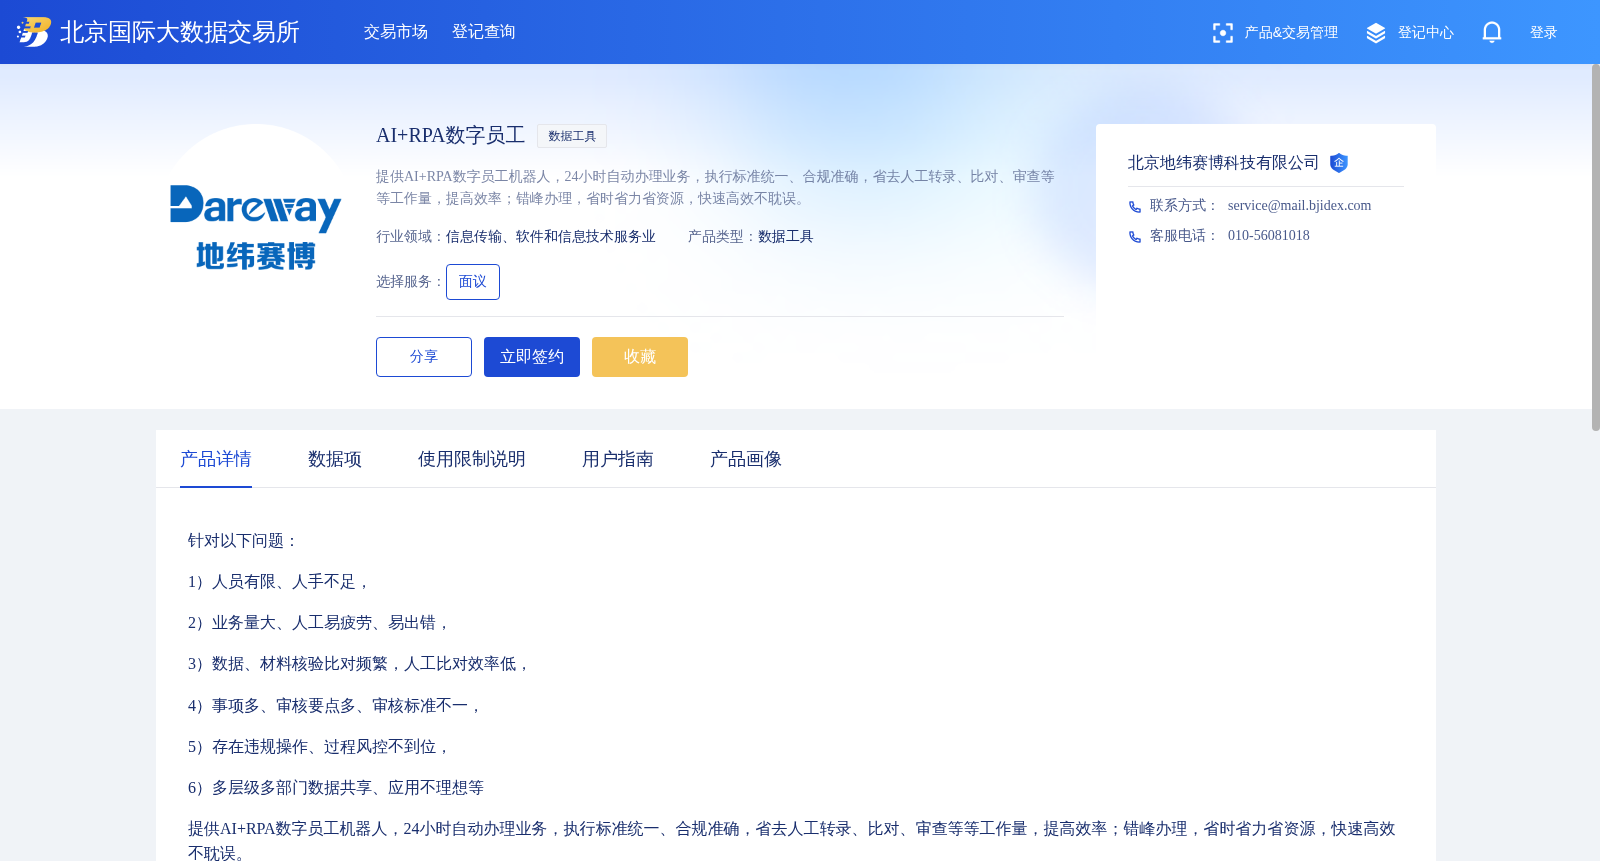
Task: Click the line 2）业务量大、人工易疲劳、易出错，
Action: [x=320, y=623]
